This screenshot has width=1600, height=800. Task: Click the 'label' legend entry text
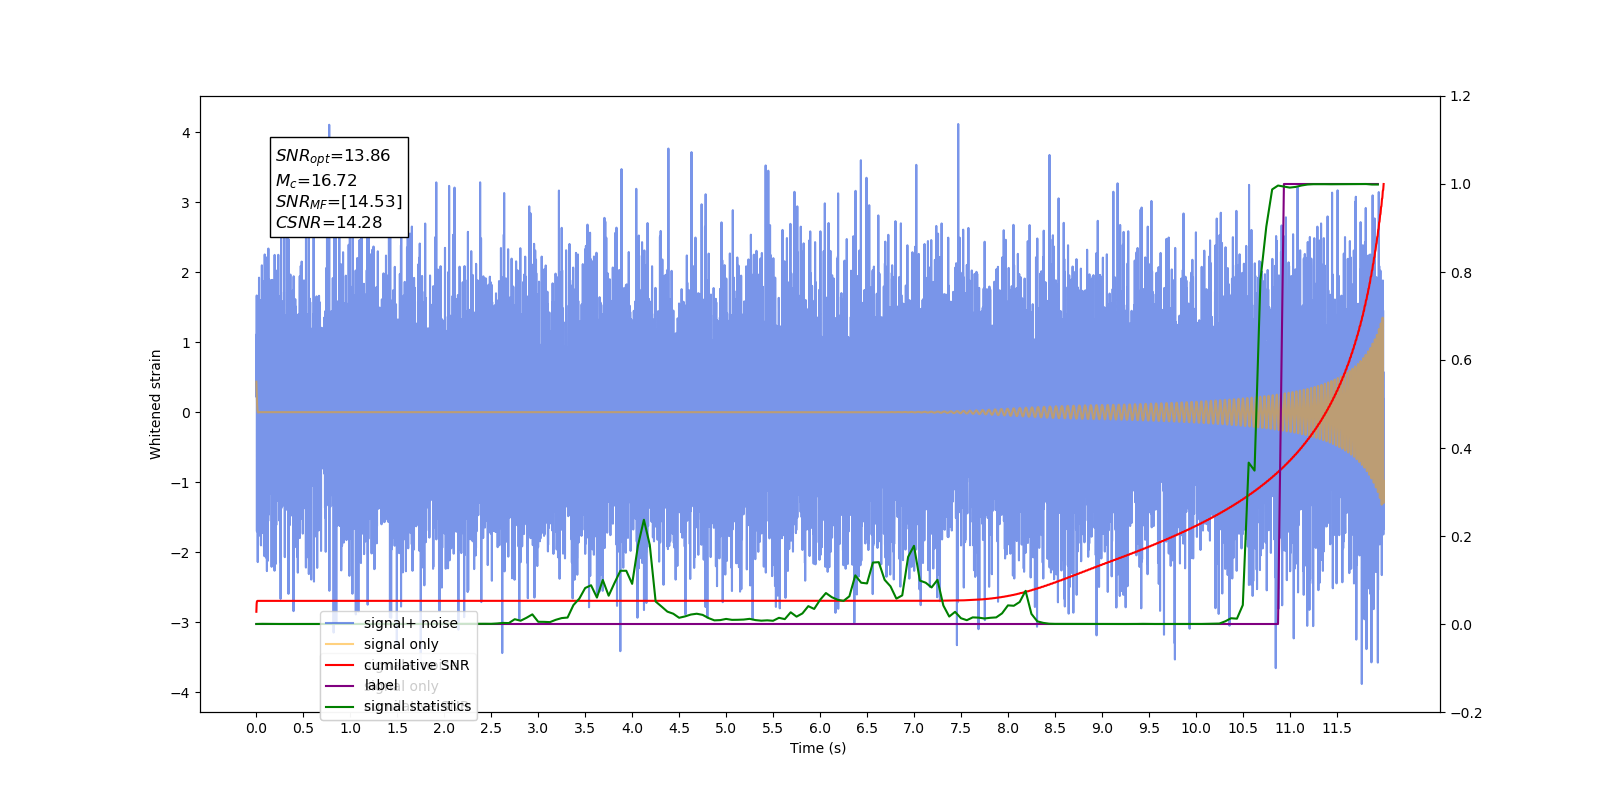(x=381, y=685)
